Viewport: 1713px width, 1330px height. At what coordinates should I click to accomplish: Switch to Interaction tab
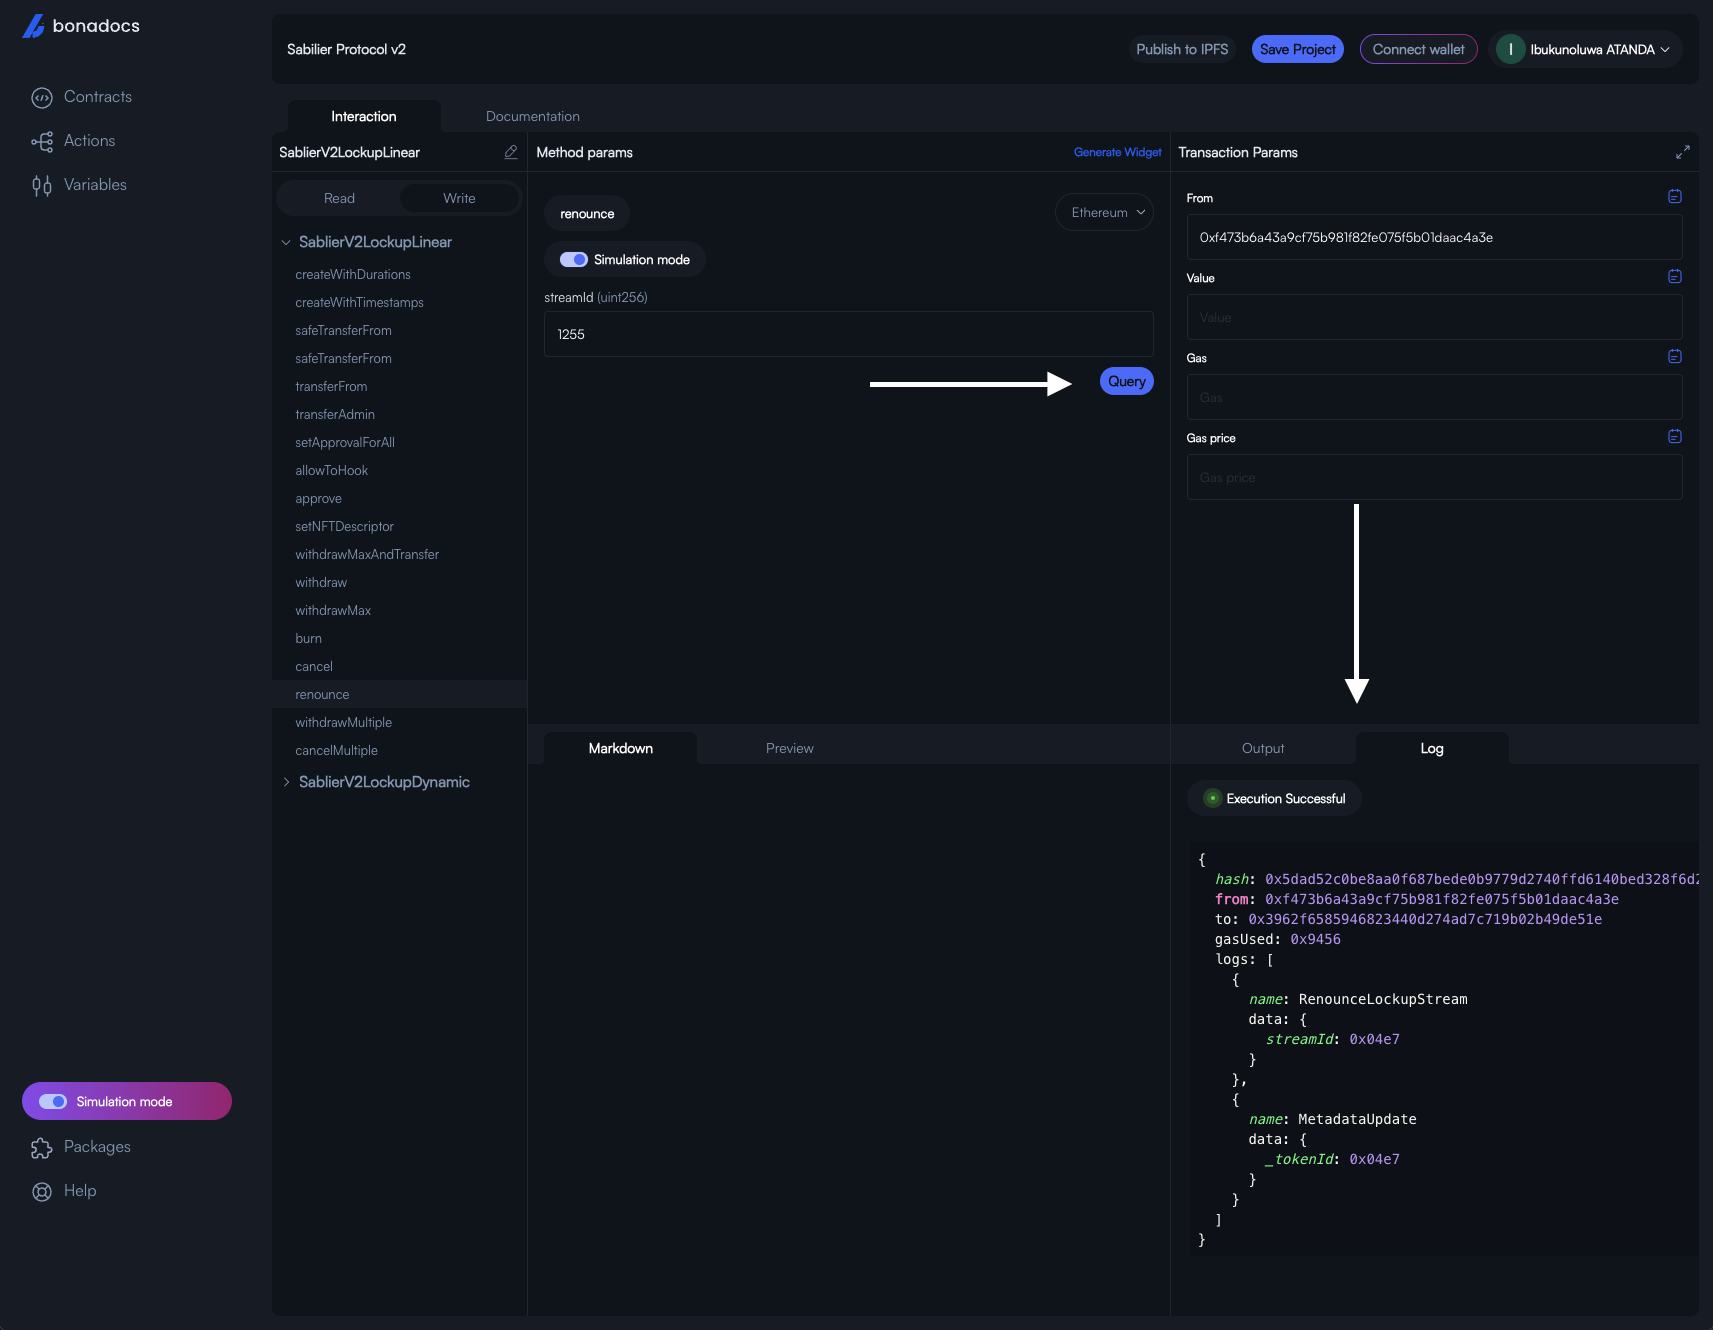pyautogui.click(x=364, y=116)
